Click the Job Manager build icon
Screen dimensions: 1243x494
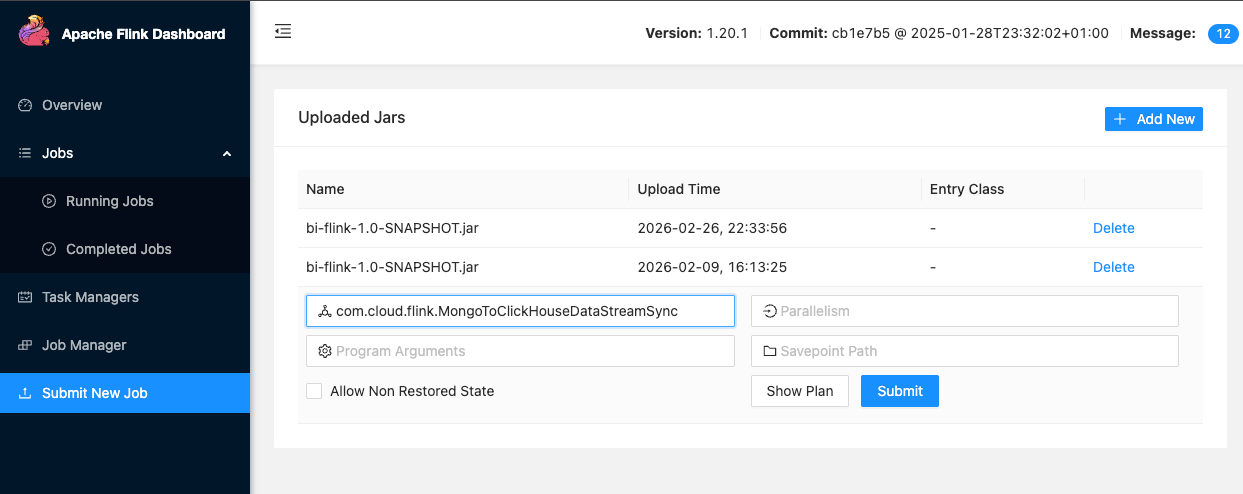25,345
